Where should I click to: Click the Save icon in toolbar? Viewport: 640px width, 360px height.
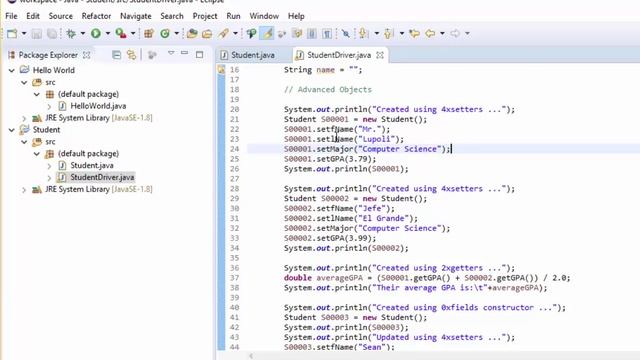[37, 33]
